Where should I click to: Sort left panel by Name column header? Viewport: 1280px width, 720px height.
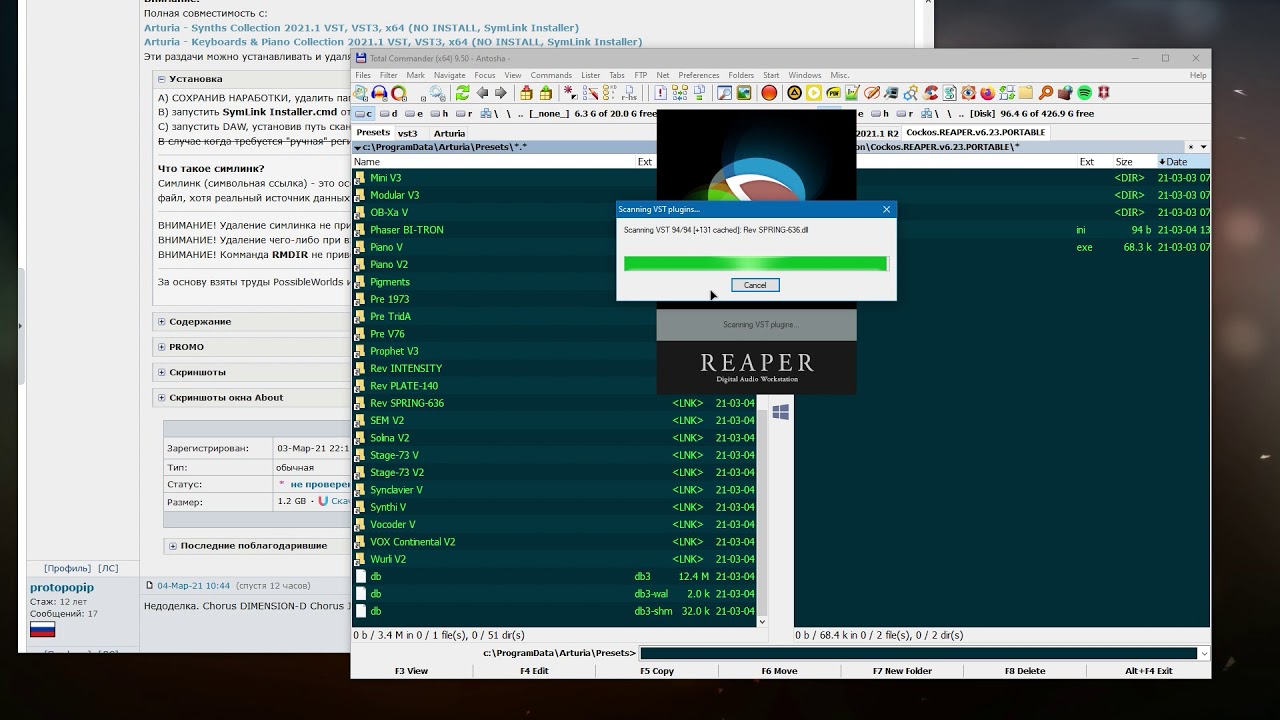pos(493,161)
